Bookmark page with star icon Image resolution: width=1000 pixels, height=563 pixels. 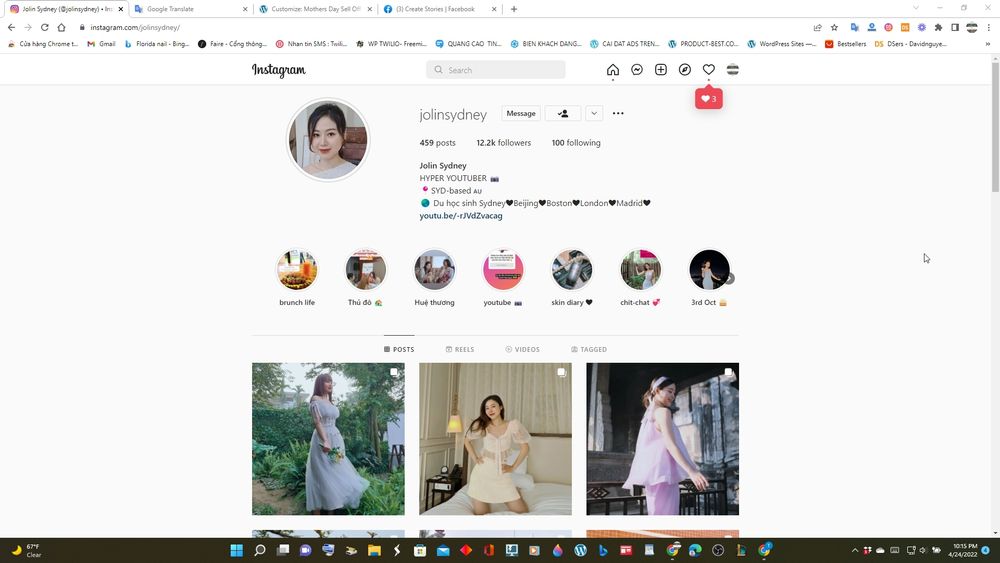834,27
